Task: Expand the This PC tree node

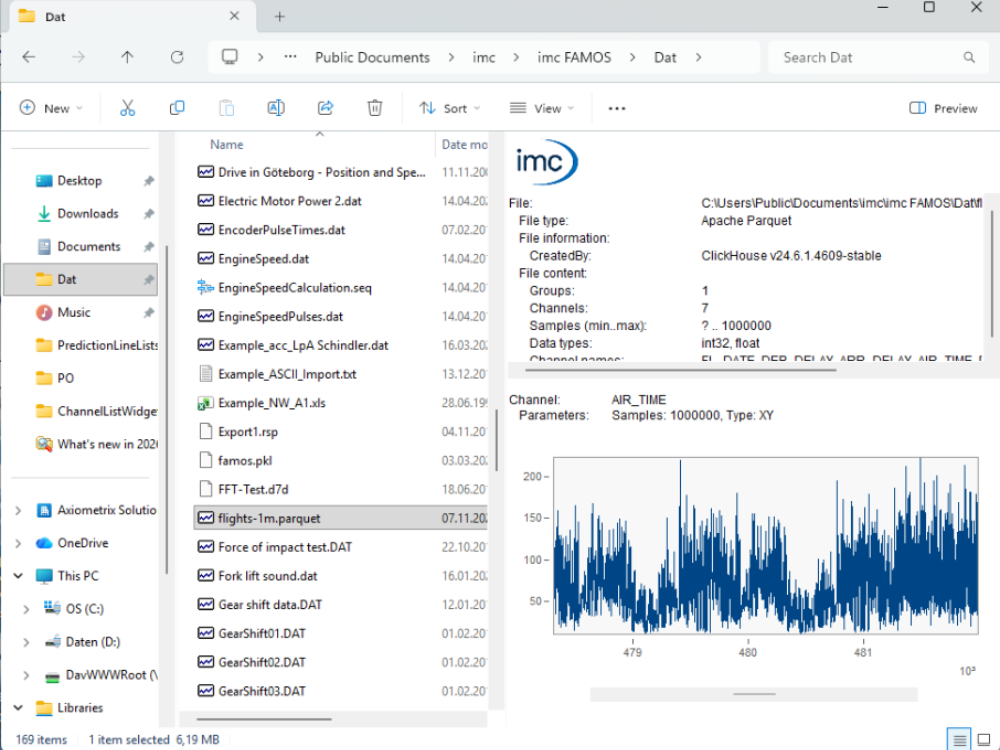Action: pyautogui.click(x=18, y=576)
